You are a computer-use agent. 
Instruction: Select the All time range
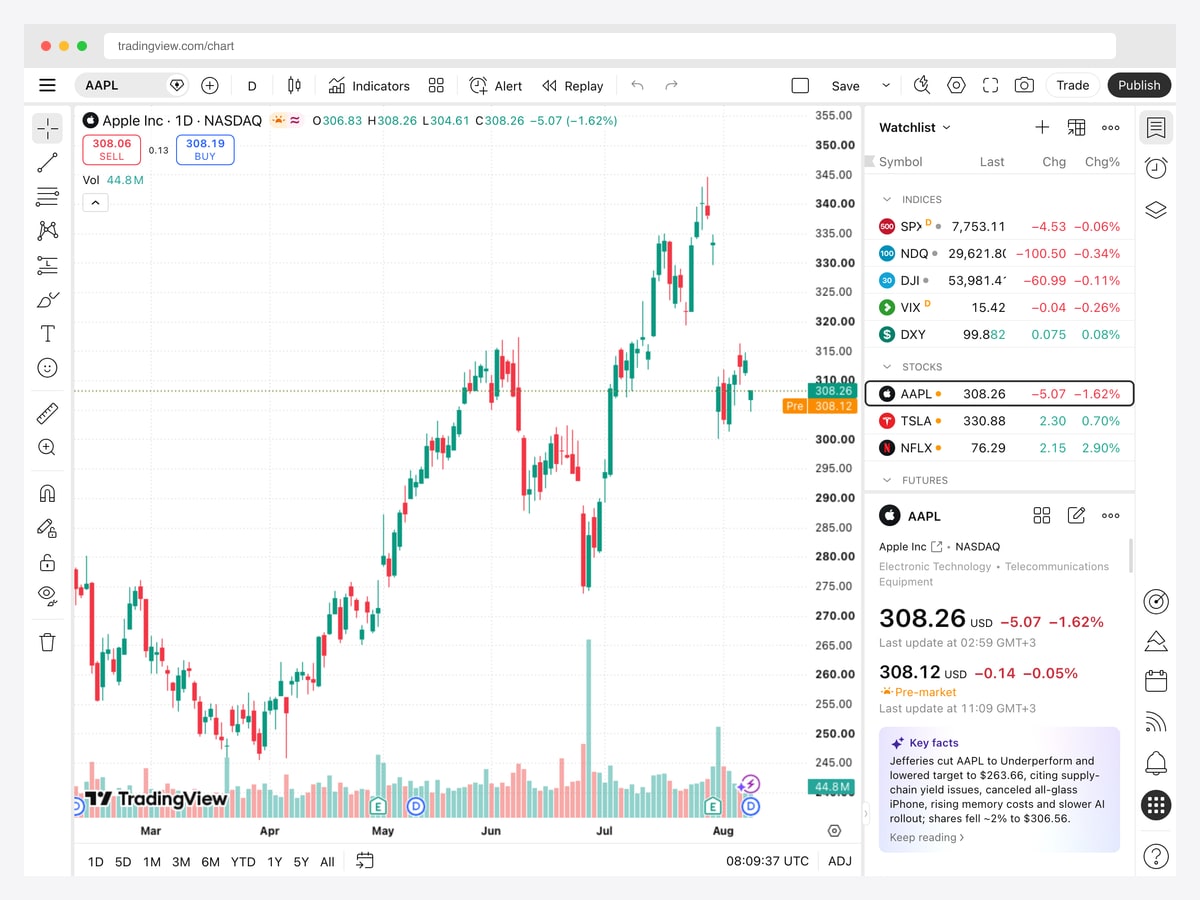pos(327,861)
